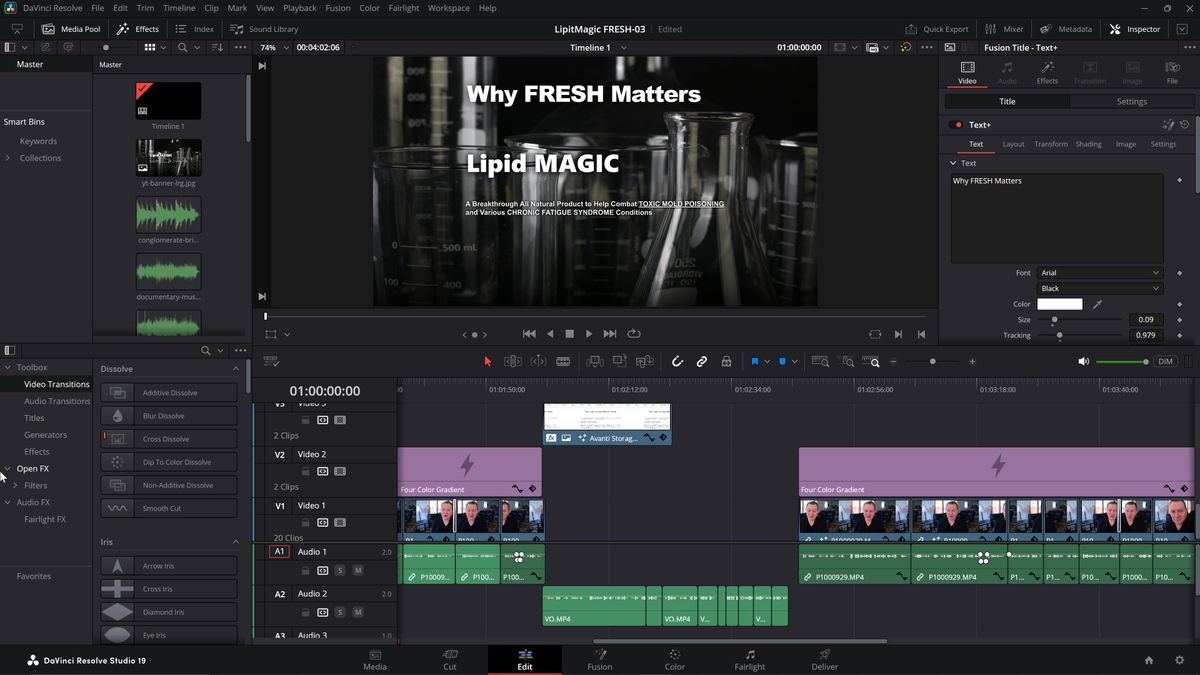Screen dimensions: 1200x675
Task: Click the text Color swatch in Inspector
Action: point(1059,303)
